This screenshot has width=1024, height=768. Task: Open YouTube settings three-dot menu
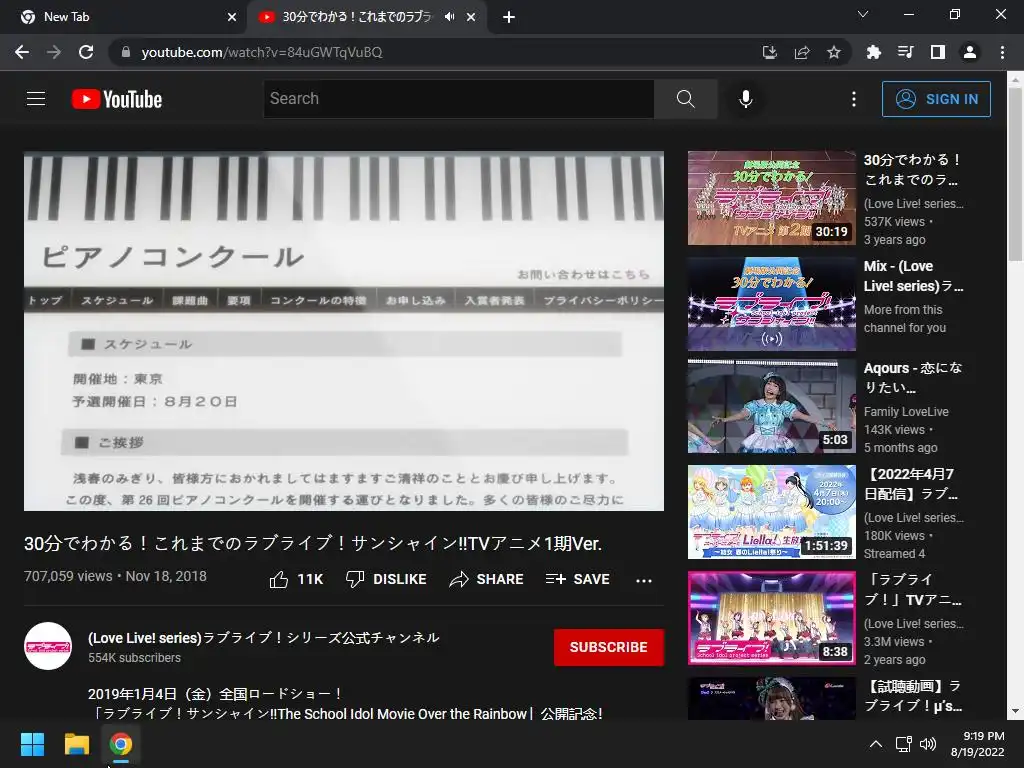[x=854, y=99]
